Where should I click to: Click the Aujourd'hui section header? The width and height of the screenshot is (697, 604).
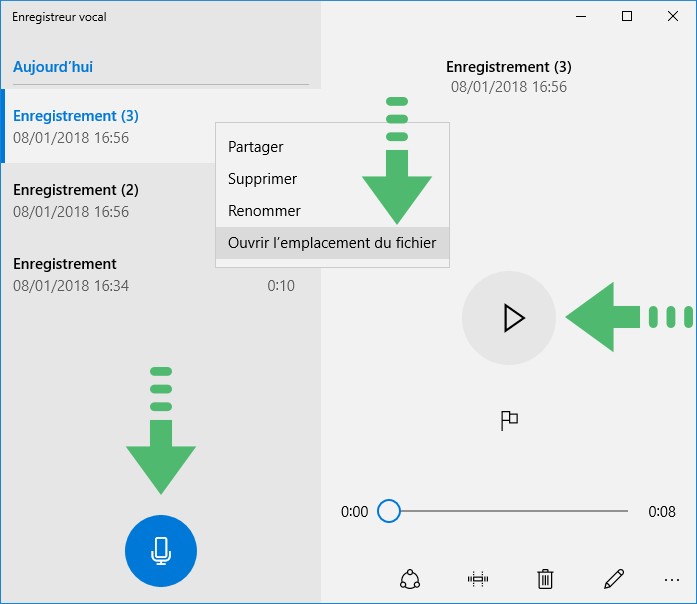coord(53,67)
